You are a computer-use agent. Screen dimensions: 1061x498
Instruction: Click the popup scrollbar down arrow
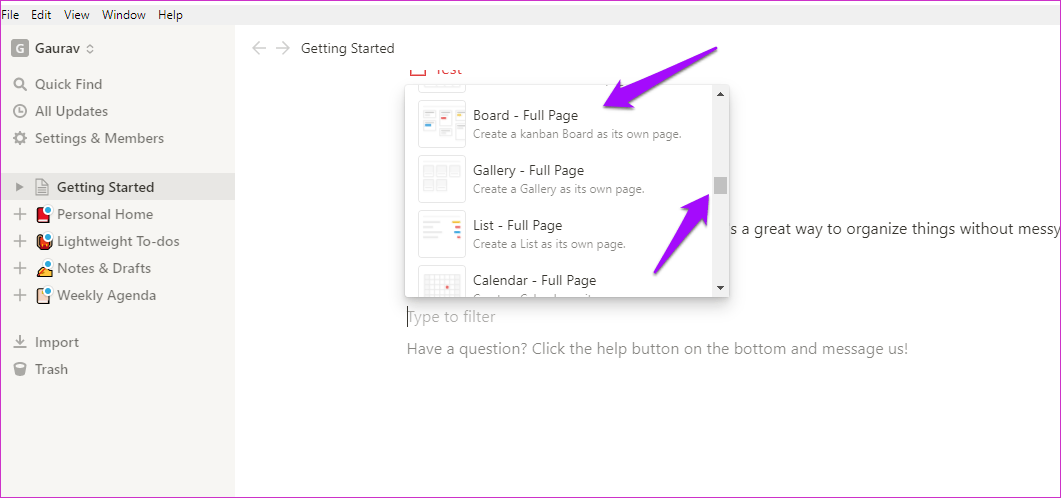click(721, 288)
